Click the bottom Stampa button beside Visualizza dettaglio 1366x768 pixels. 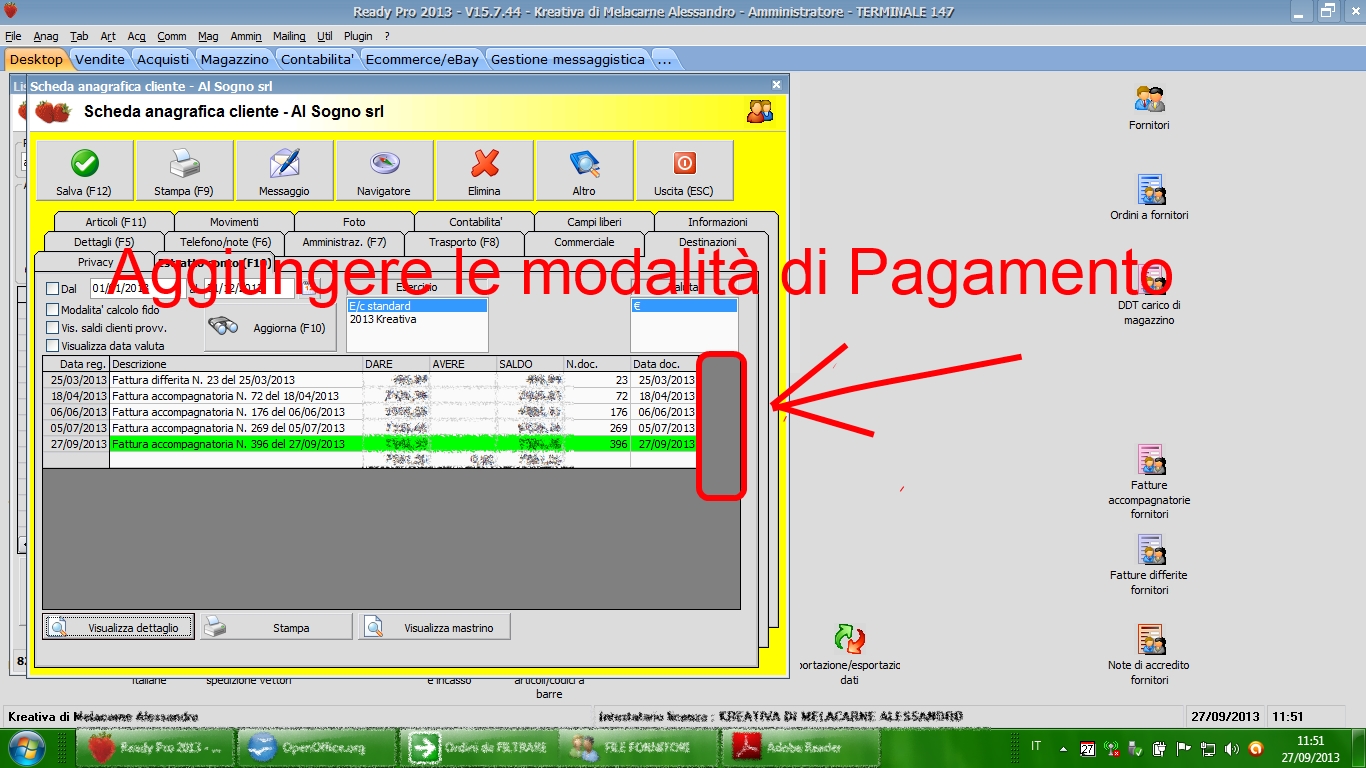[x=277, y=628]
